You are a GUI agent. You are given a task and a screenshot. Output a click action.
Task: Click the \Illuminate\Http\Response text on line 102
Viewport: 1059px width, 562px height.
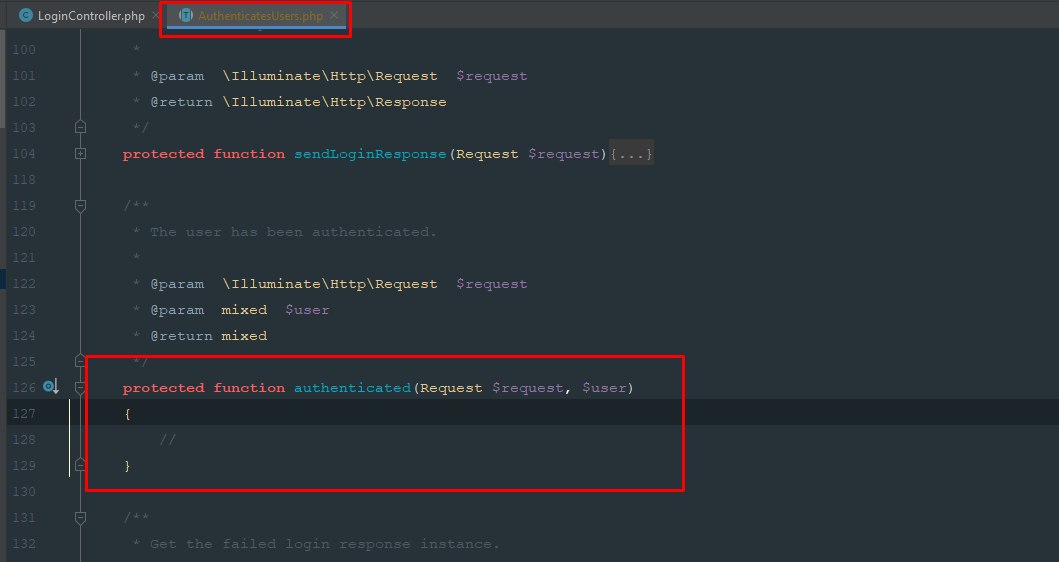tap(334, 102)
